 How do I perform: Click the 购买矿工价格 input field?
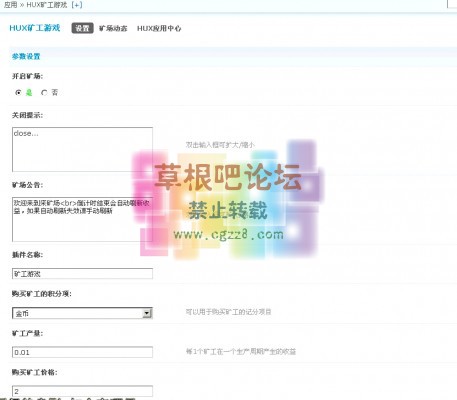point(82,391)
